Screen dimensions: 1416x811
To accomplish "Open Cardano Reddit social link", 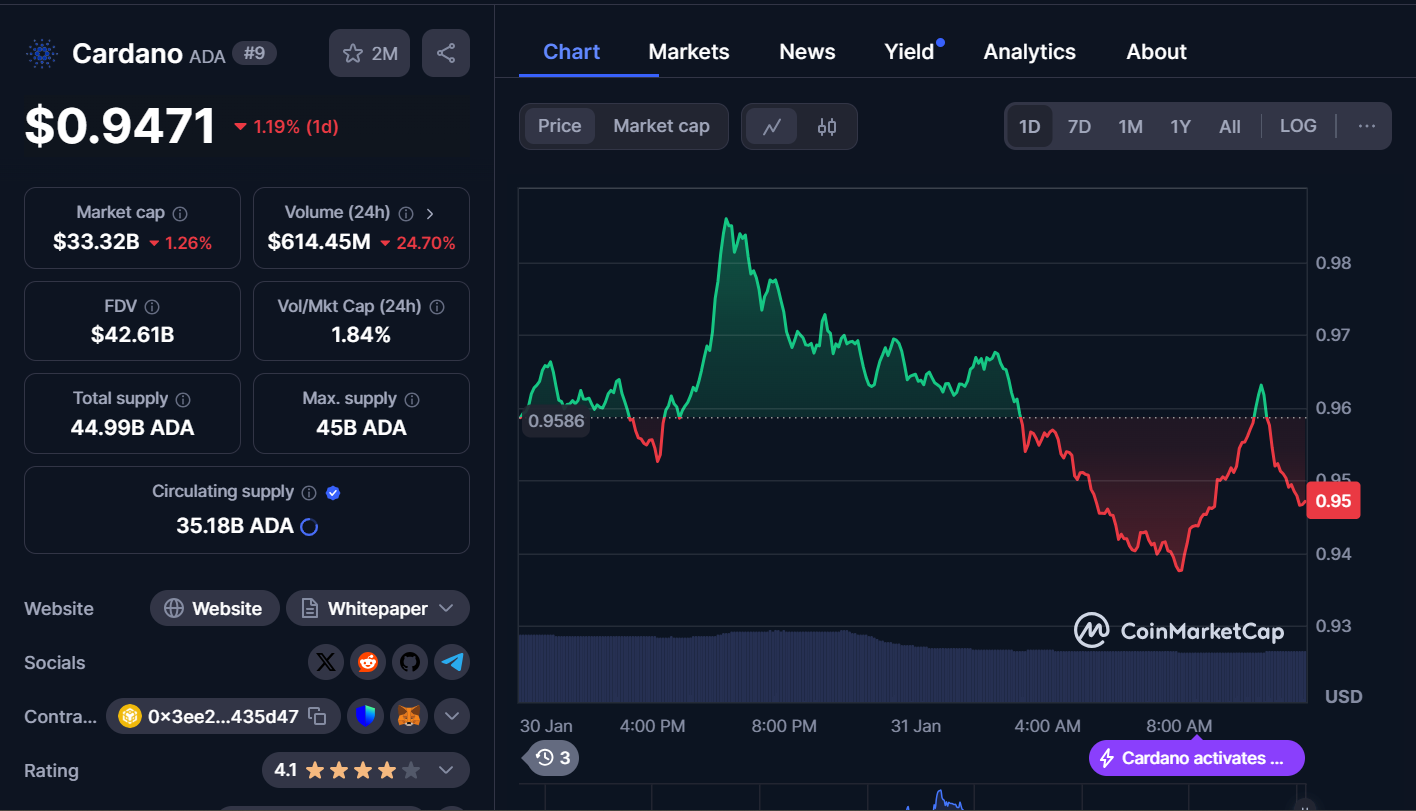I will (367, 662).
